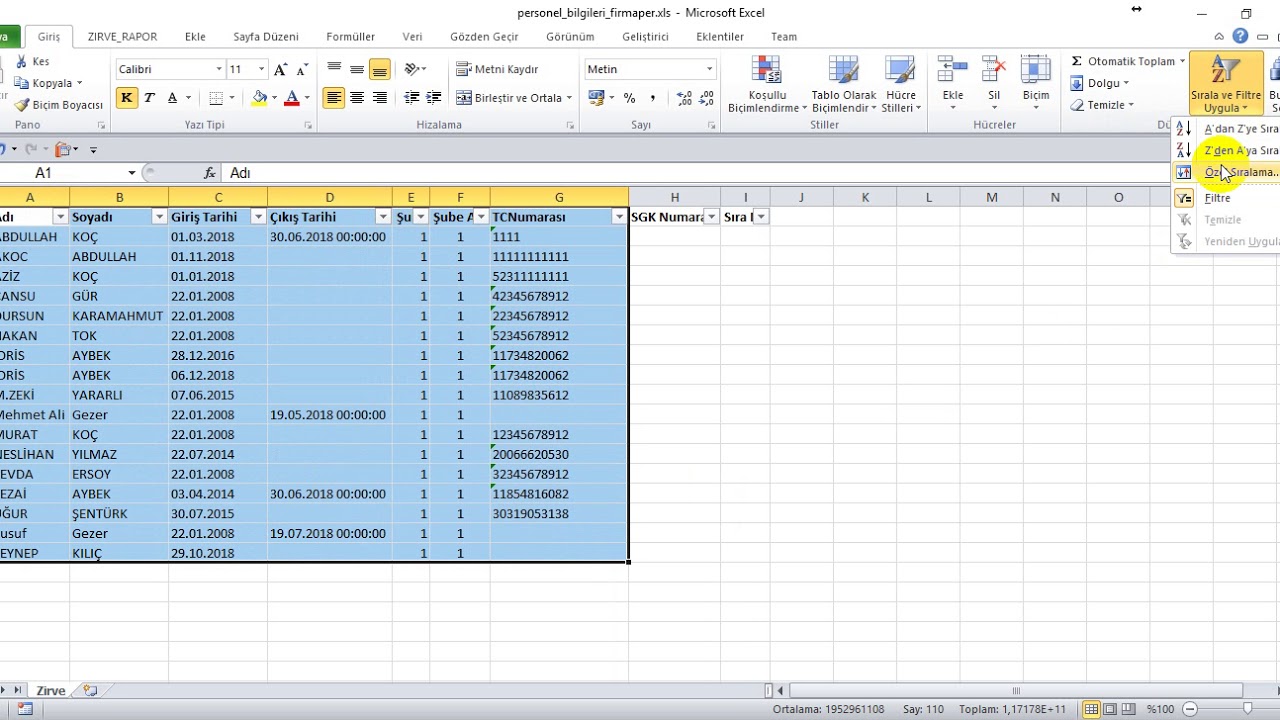This screenshot has width=1280, height=720.
Task: Increase indent in Hizalama group
Action: coord(434,98)
